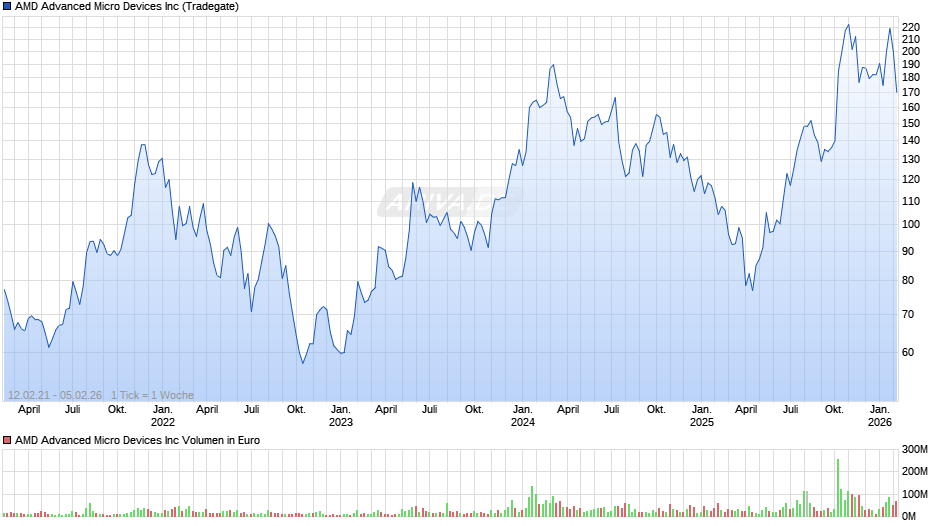Click the 110 price axis label
This screenshot has height=526, width=940.
(x=911, y=202)
